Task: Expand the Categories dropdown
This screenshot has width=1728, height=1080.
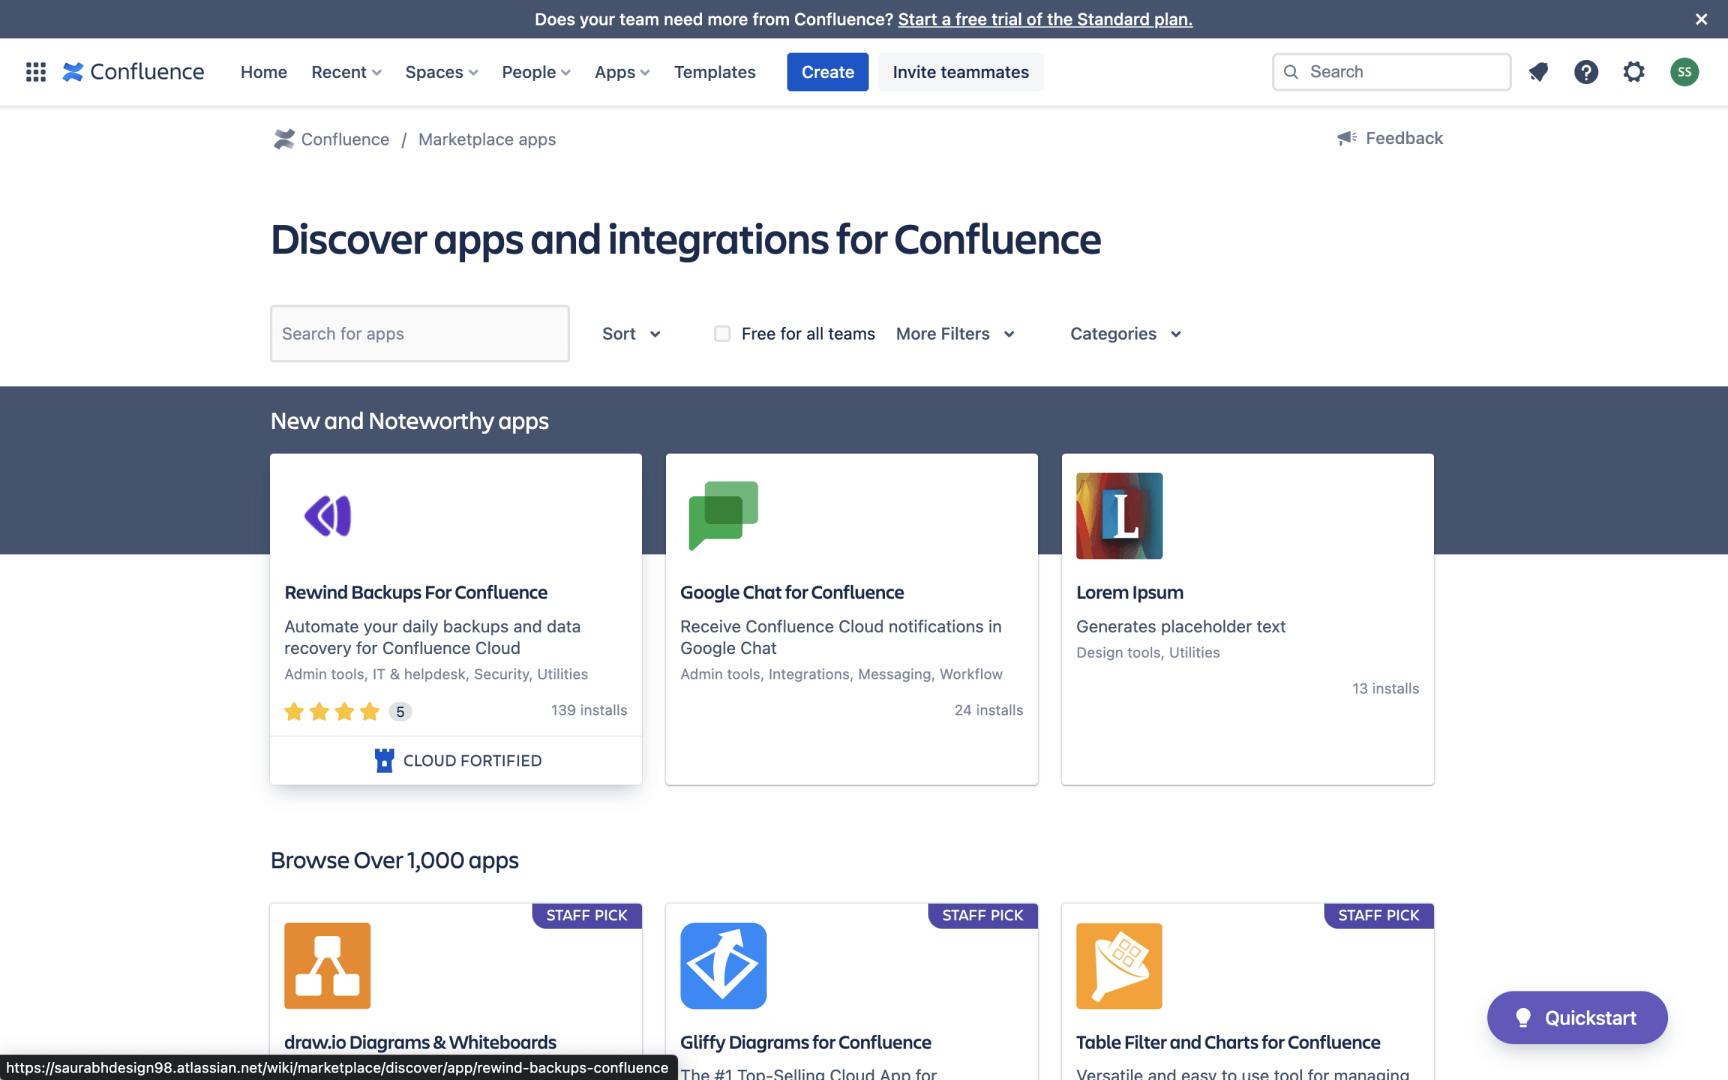Action: pyautogui.click(x=1125, y=334)
